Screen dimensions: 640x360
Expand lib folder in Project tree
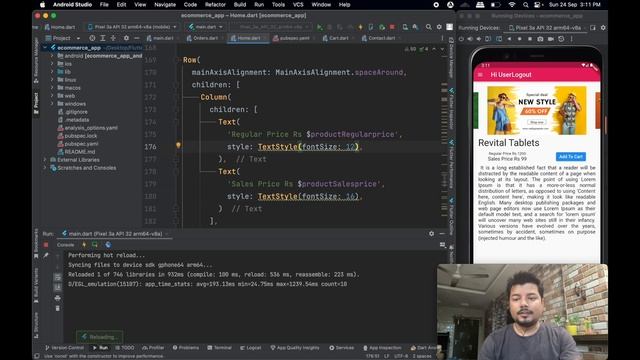click(52, 72)
